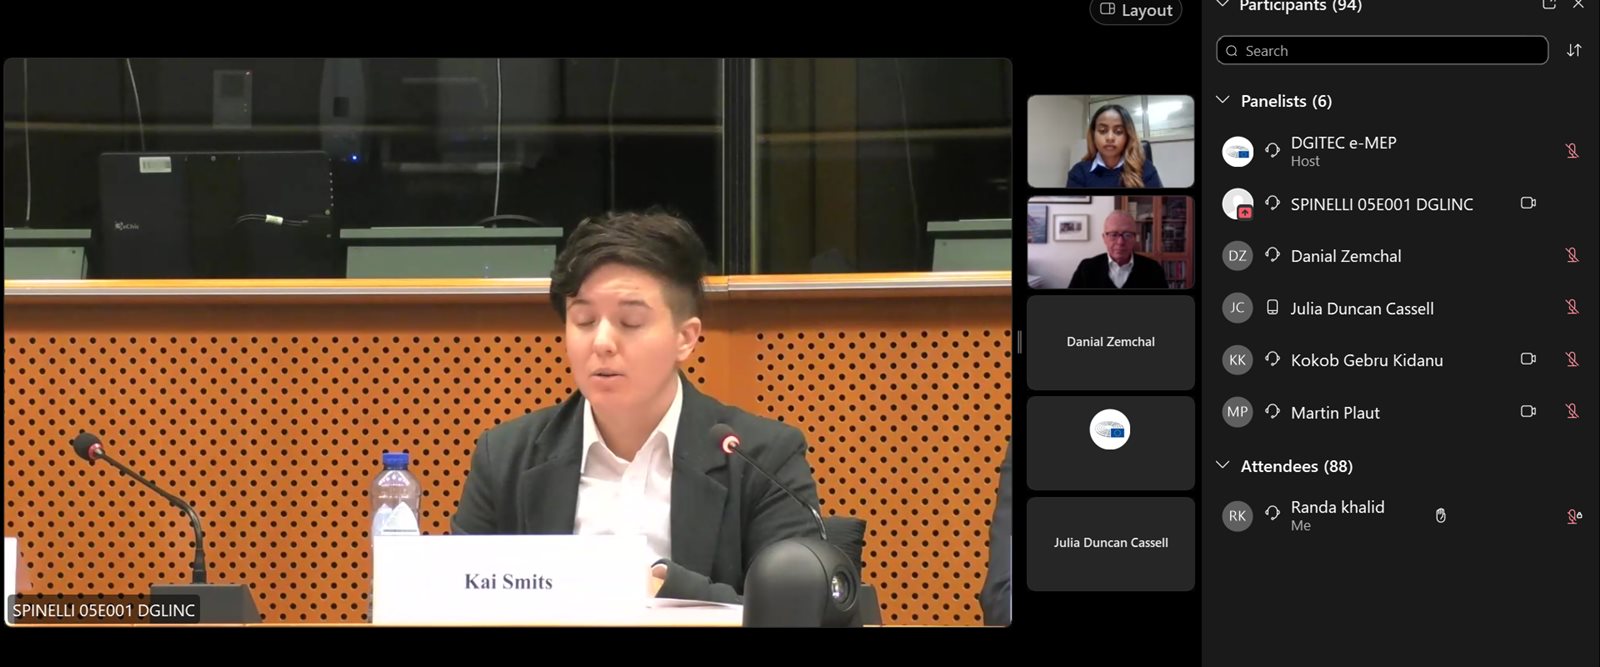This screenshot has width=1600, height=667.
Task: Click muted mic icon for Danial Zemchal
Action: pyautogui.click(x=1571, y=256)
